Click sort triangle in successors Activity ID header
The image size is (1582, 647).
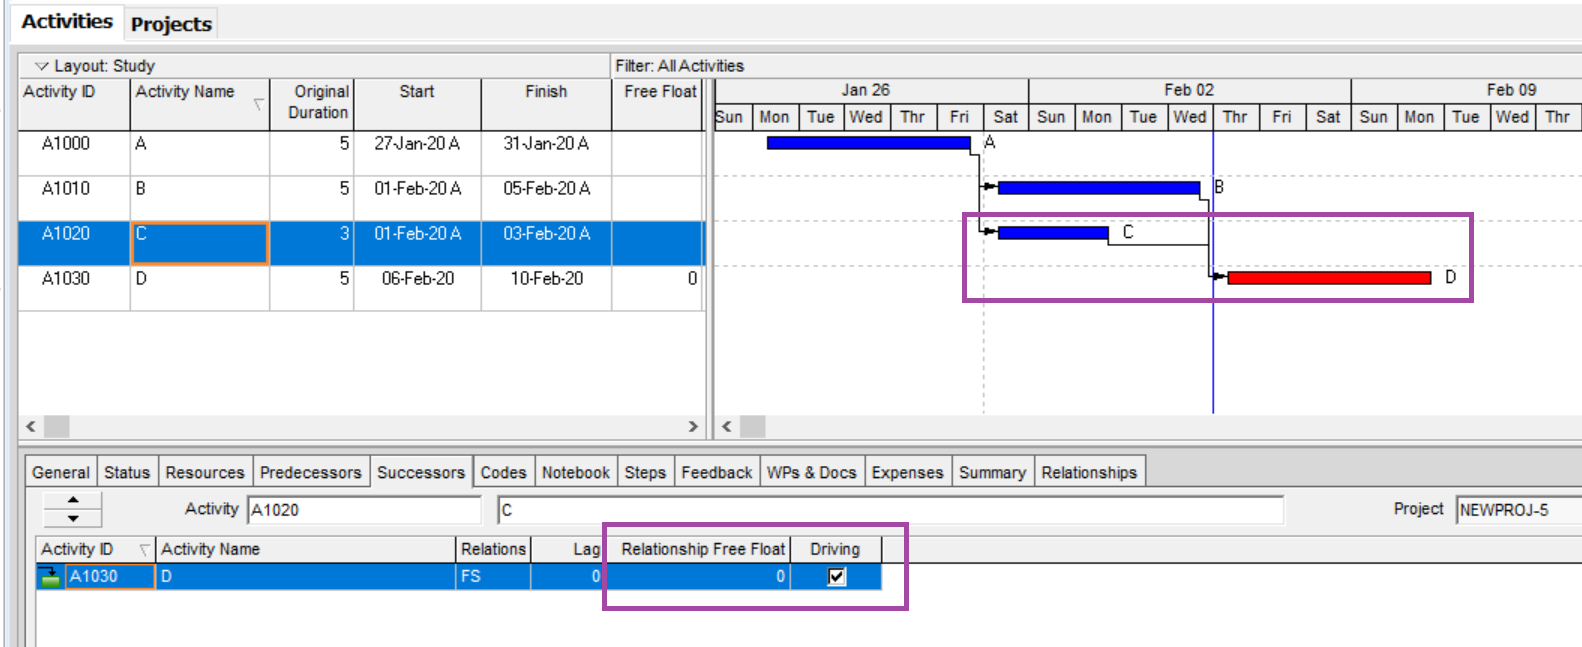tap(144, 549)
